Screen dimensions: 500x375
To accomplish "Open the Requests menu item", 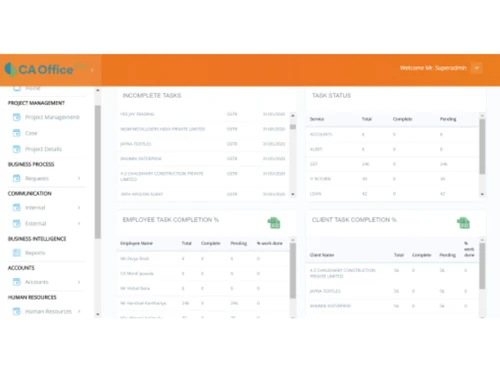I will pos(37,178).
